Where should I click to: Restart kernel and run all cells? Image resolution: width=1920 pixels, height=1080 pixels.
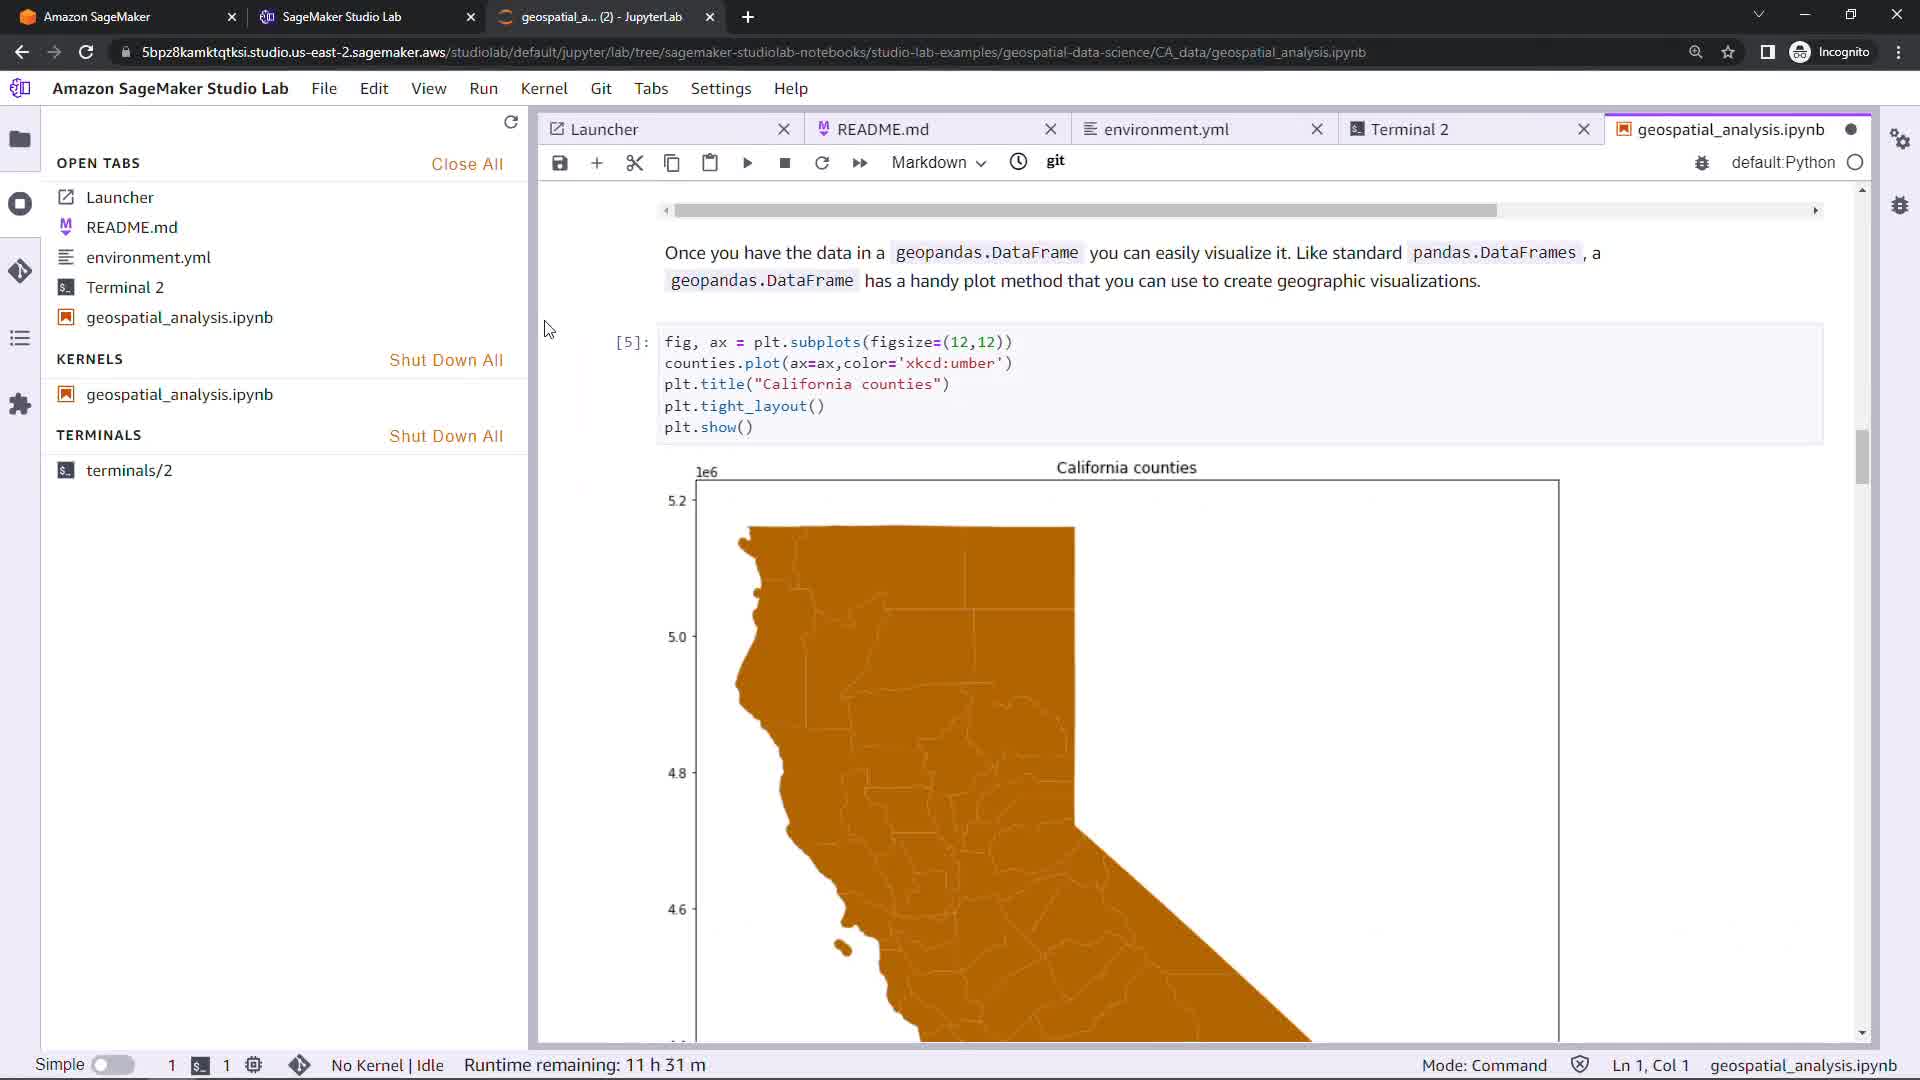click(x=859, y=163)
